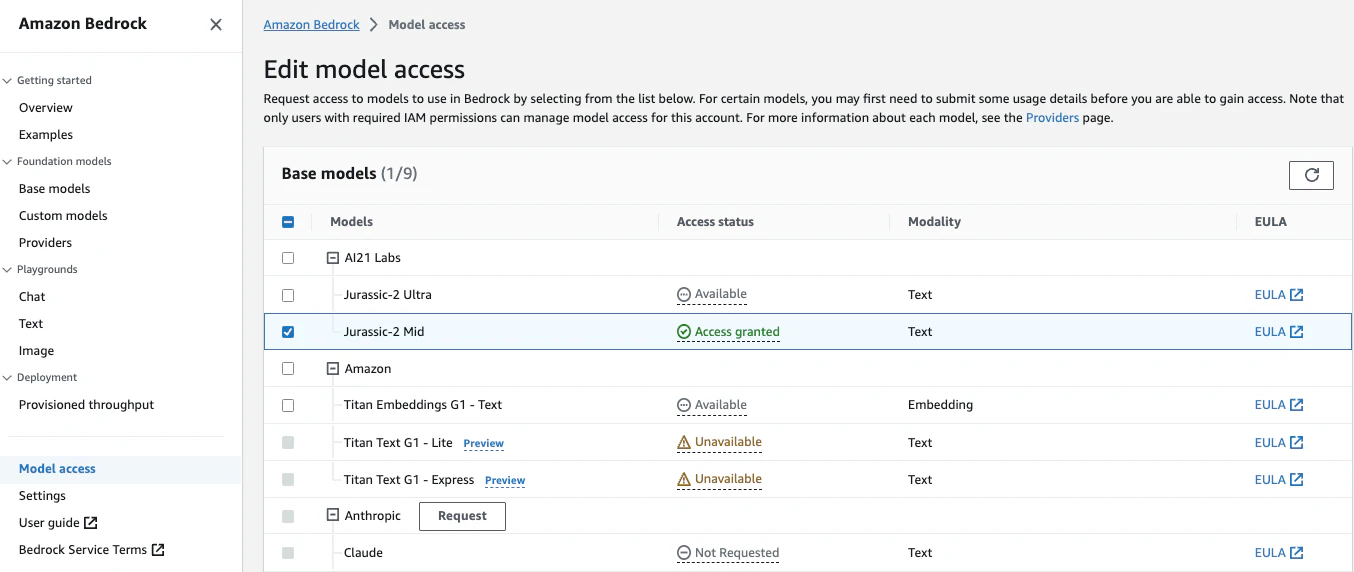
Task: Uncheck the Jurassic-2 Mid checkbox
Action: pyautogui.click(x=288, y=332)
